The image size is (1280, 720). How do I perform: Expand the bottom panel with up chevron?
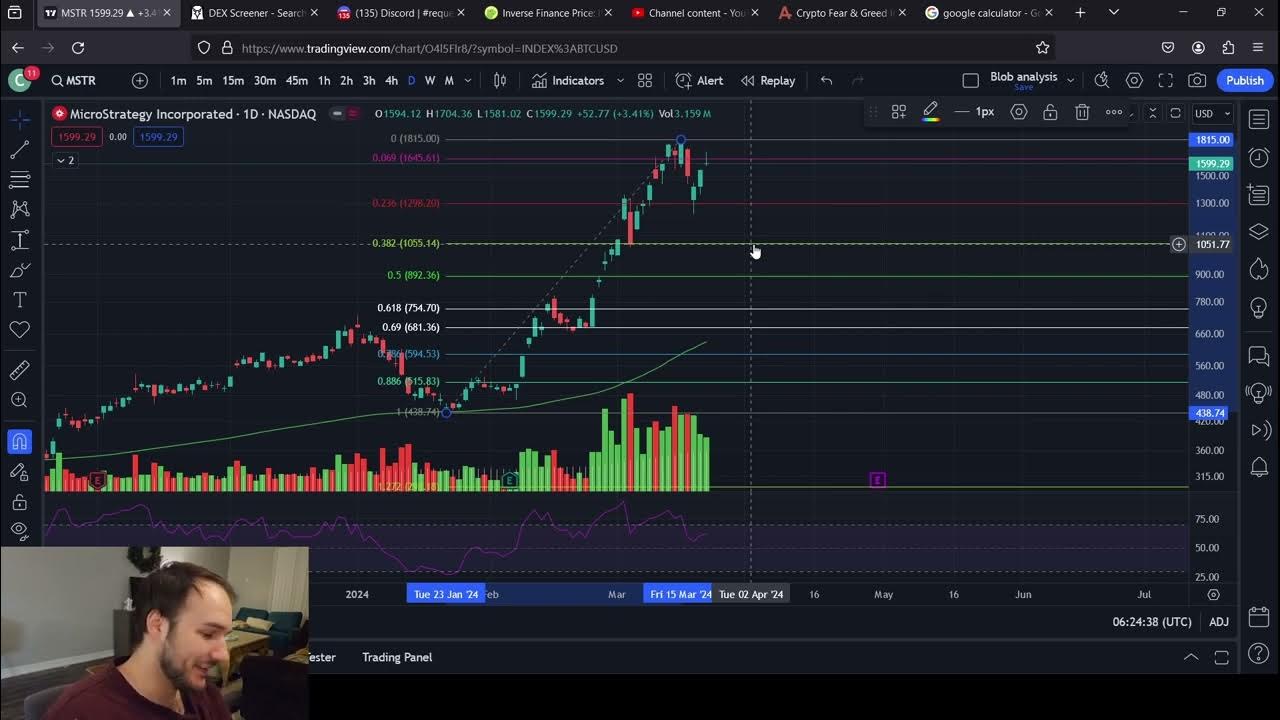click(x=1191, y=657)
